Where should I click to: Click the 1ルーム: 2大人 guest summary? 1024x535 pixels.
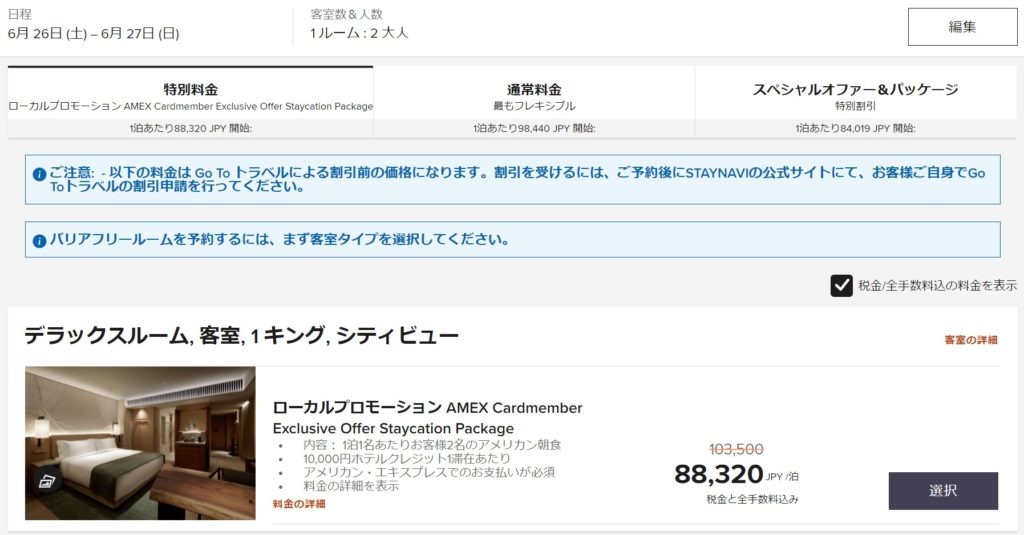(x=359, y=33)
